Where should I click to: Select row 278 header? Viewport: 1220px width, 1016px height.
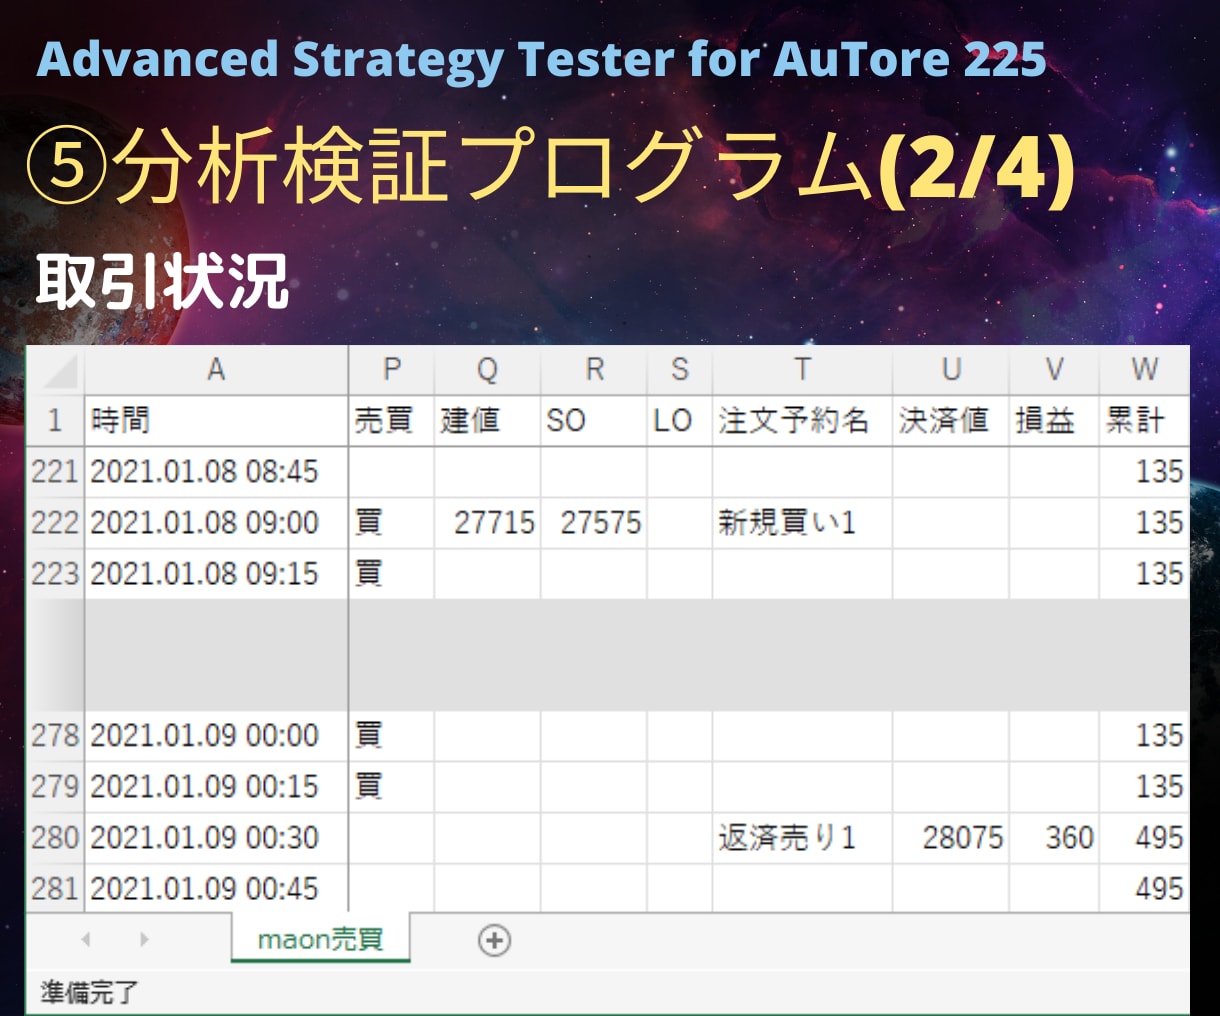(56, 735)
